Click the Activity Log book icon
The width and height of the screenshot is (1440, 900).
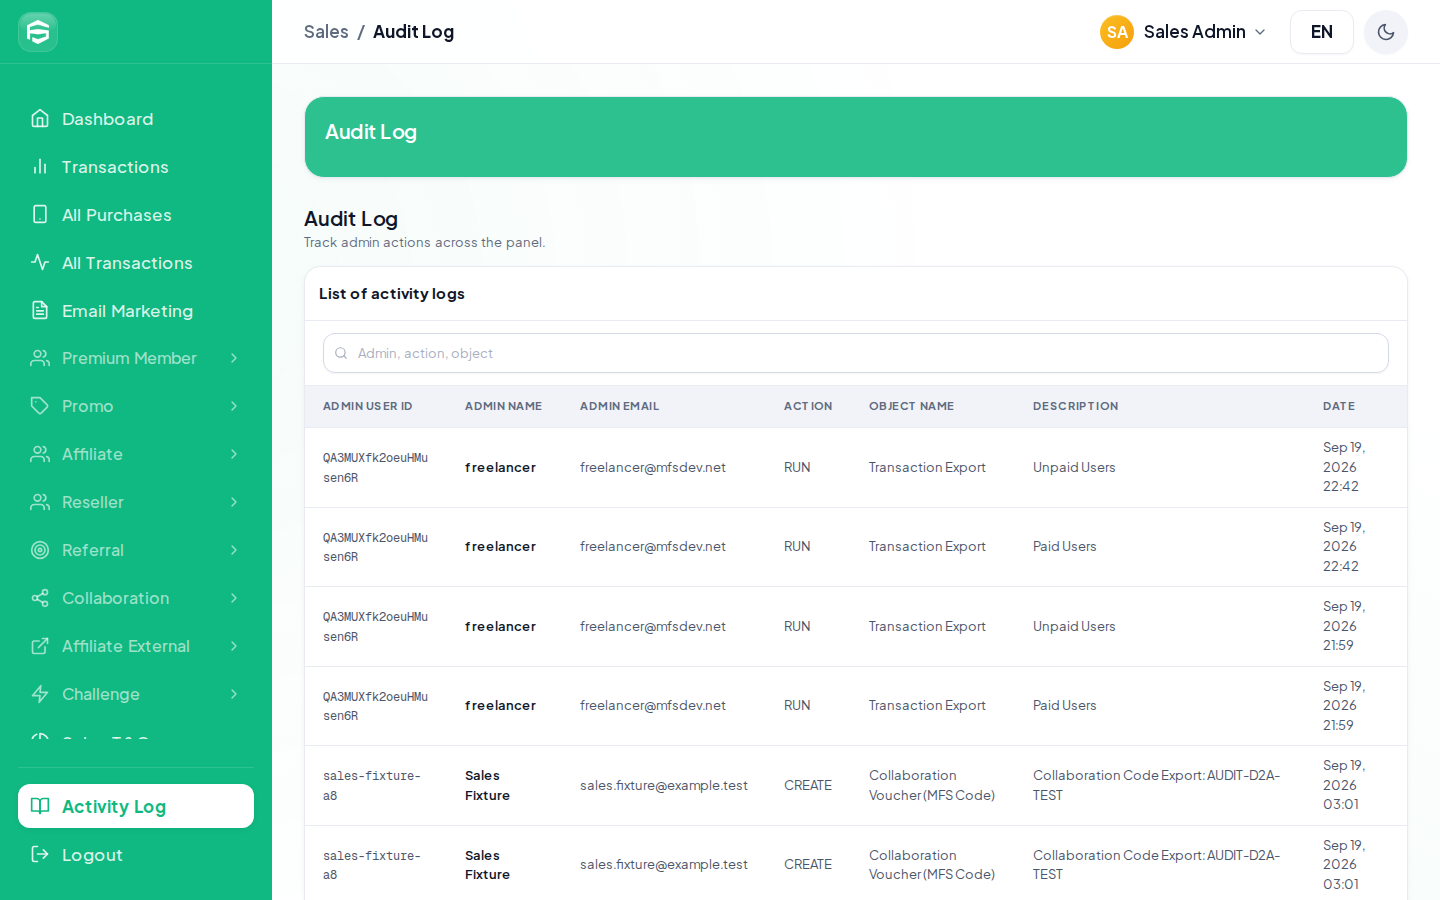click(40, 806)
